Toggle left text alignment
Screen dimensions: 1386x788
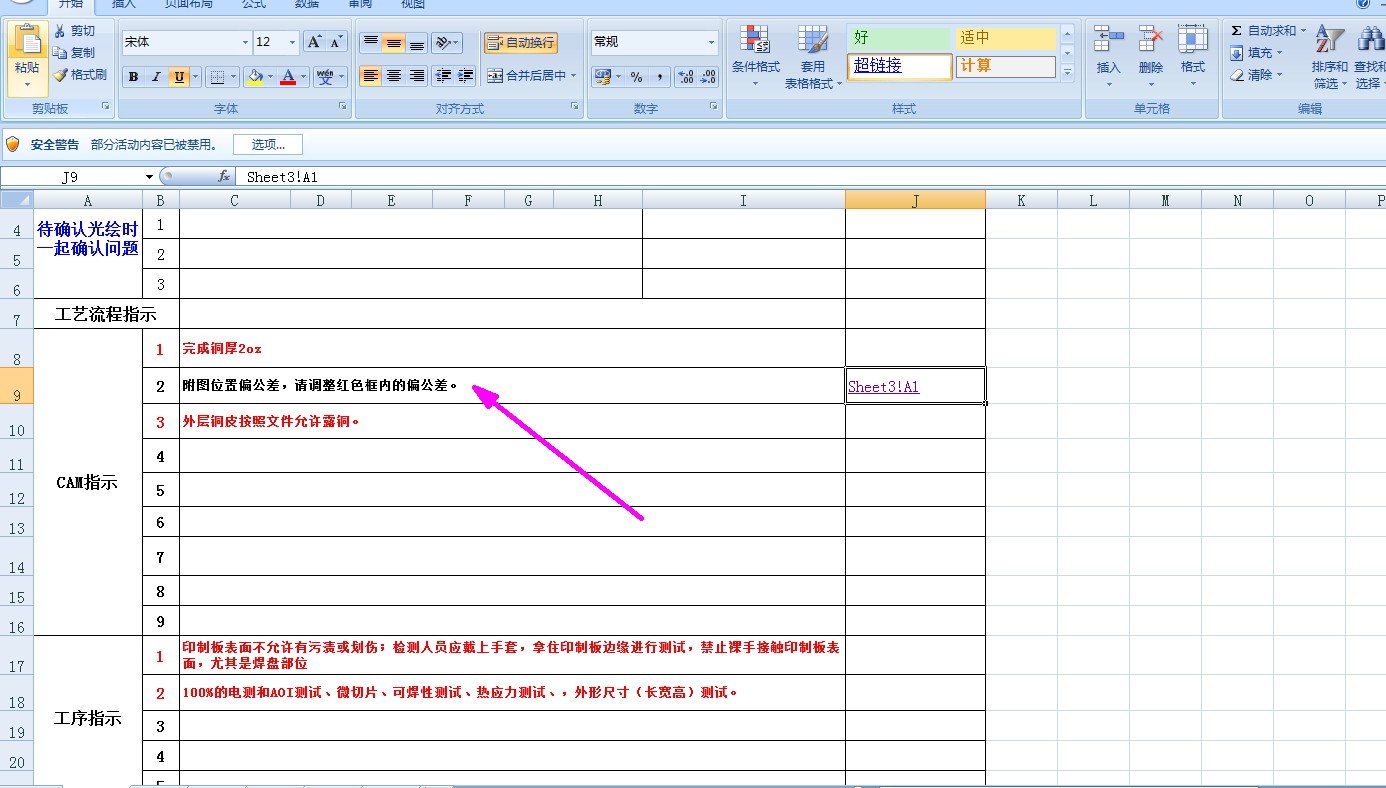tap(371, 76)
